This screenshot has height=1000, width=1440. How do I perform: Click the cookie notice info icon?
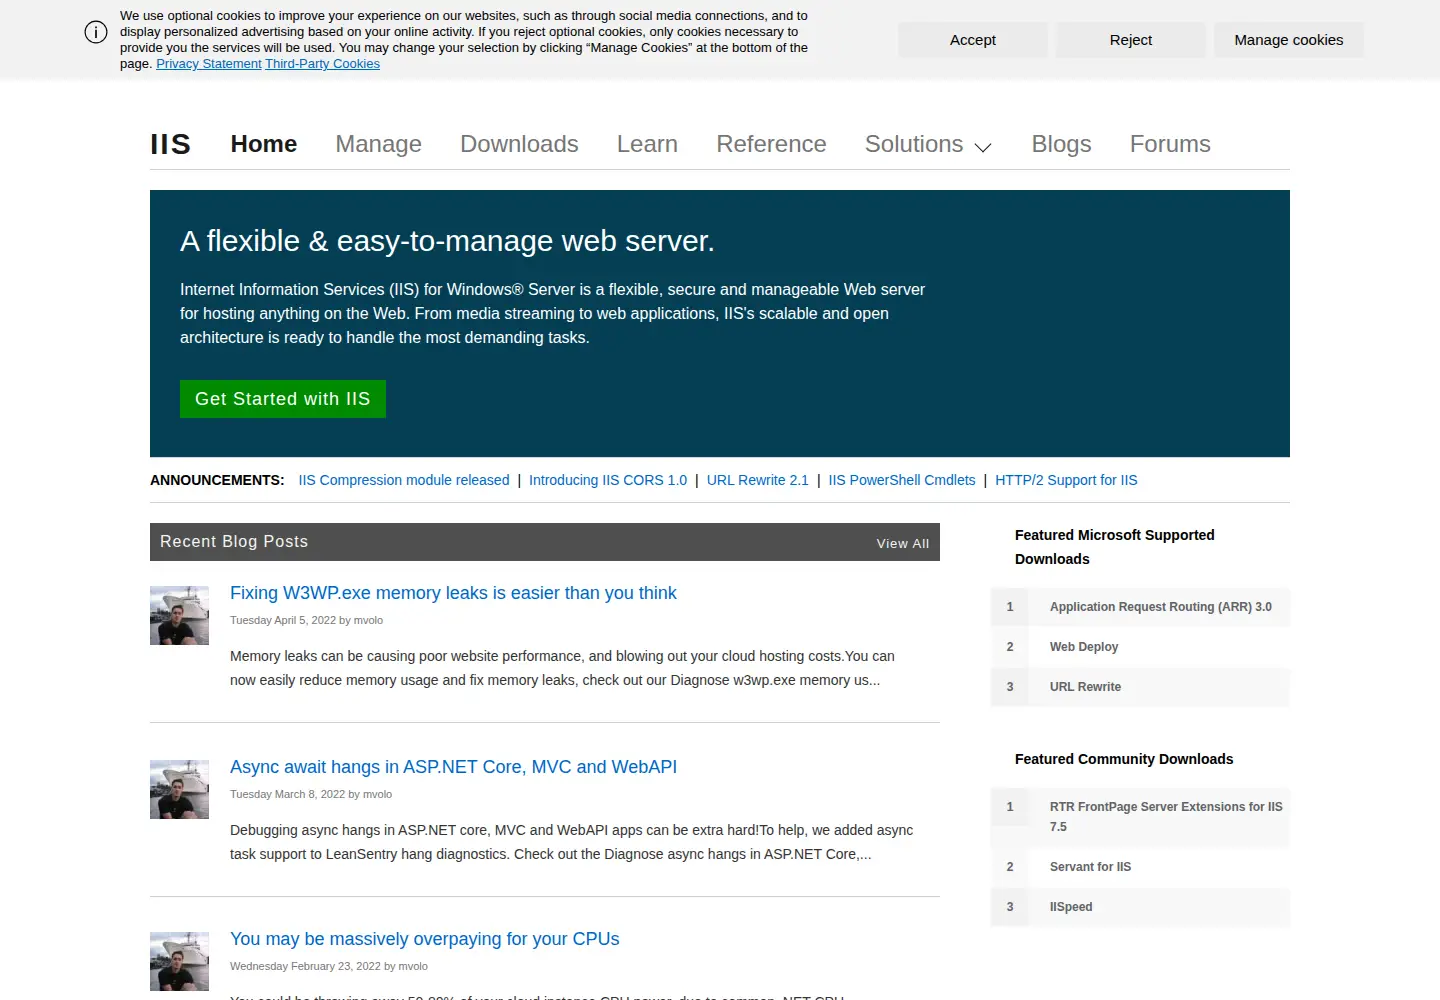coord(96,32)
